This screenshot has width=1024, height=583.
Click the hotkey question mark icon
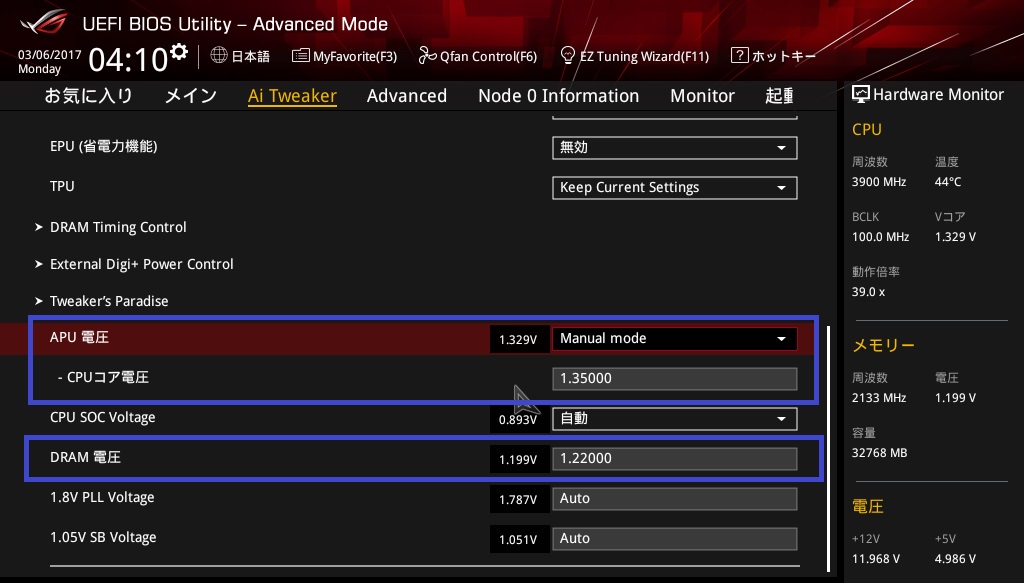(739, 55)
